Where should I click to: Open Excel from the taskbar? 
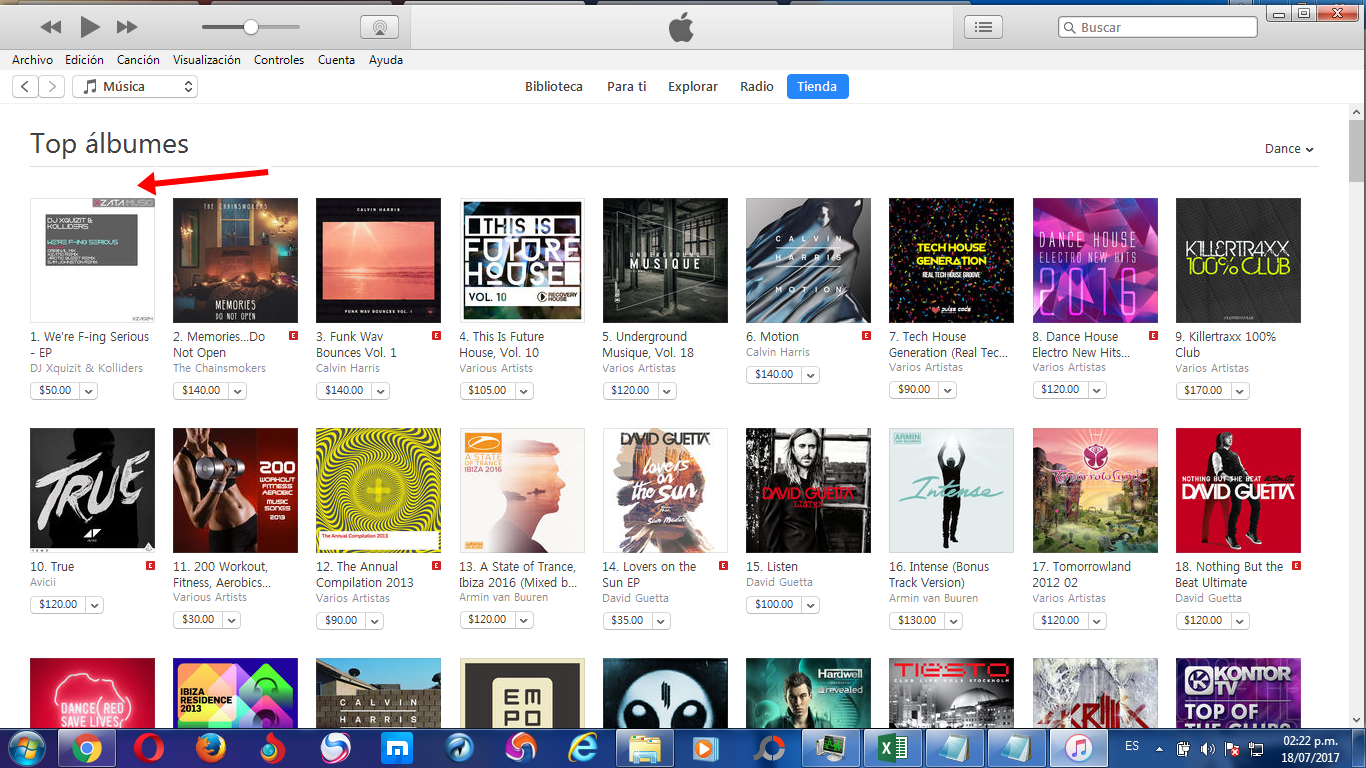coord(893,748)
